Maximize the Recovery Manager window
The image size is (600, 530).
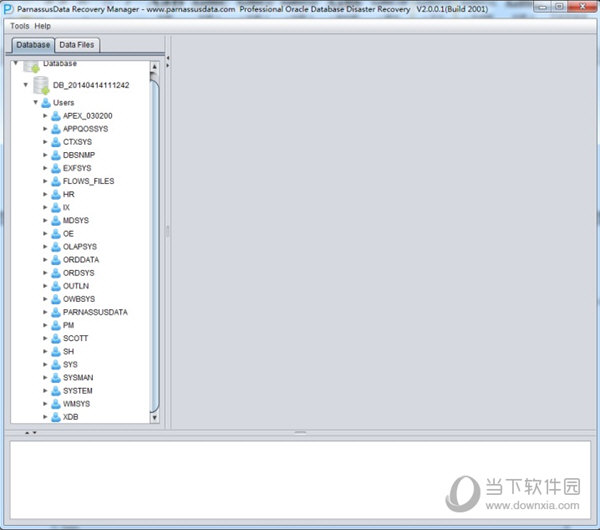(x=560, y=7)
